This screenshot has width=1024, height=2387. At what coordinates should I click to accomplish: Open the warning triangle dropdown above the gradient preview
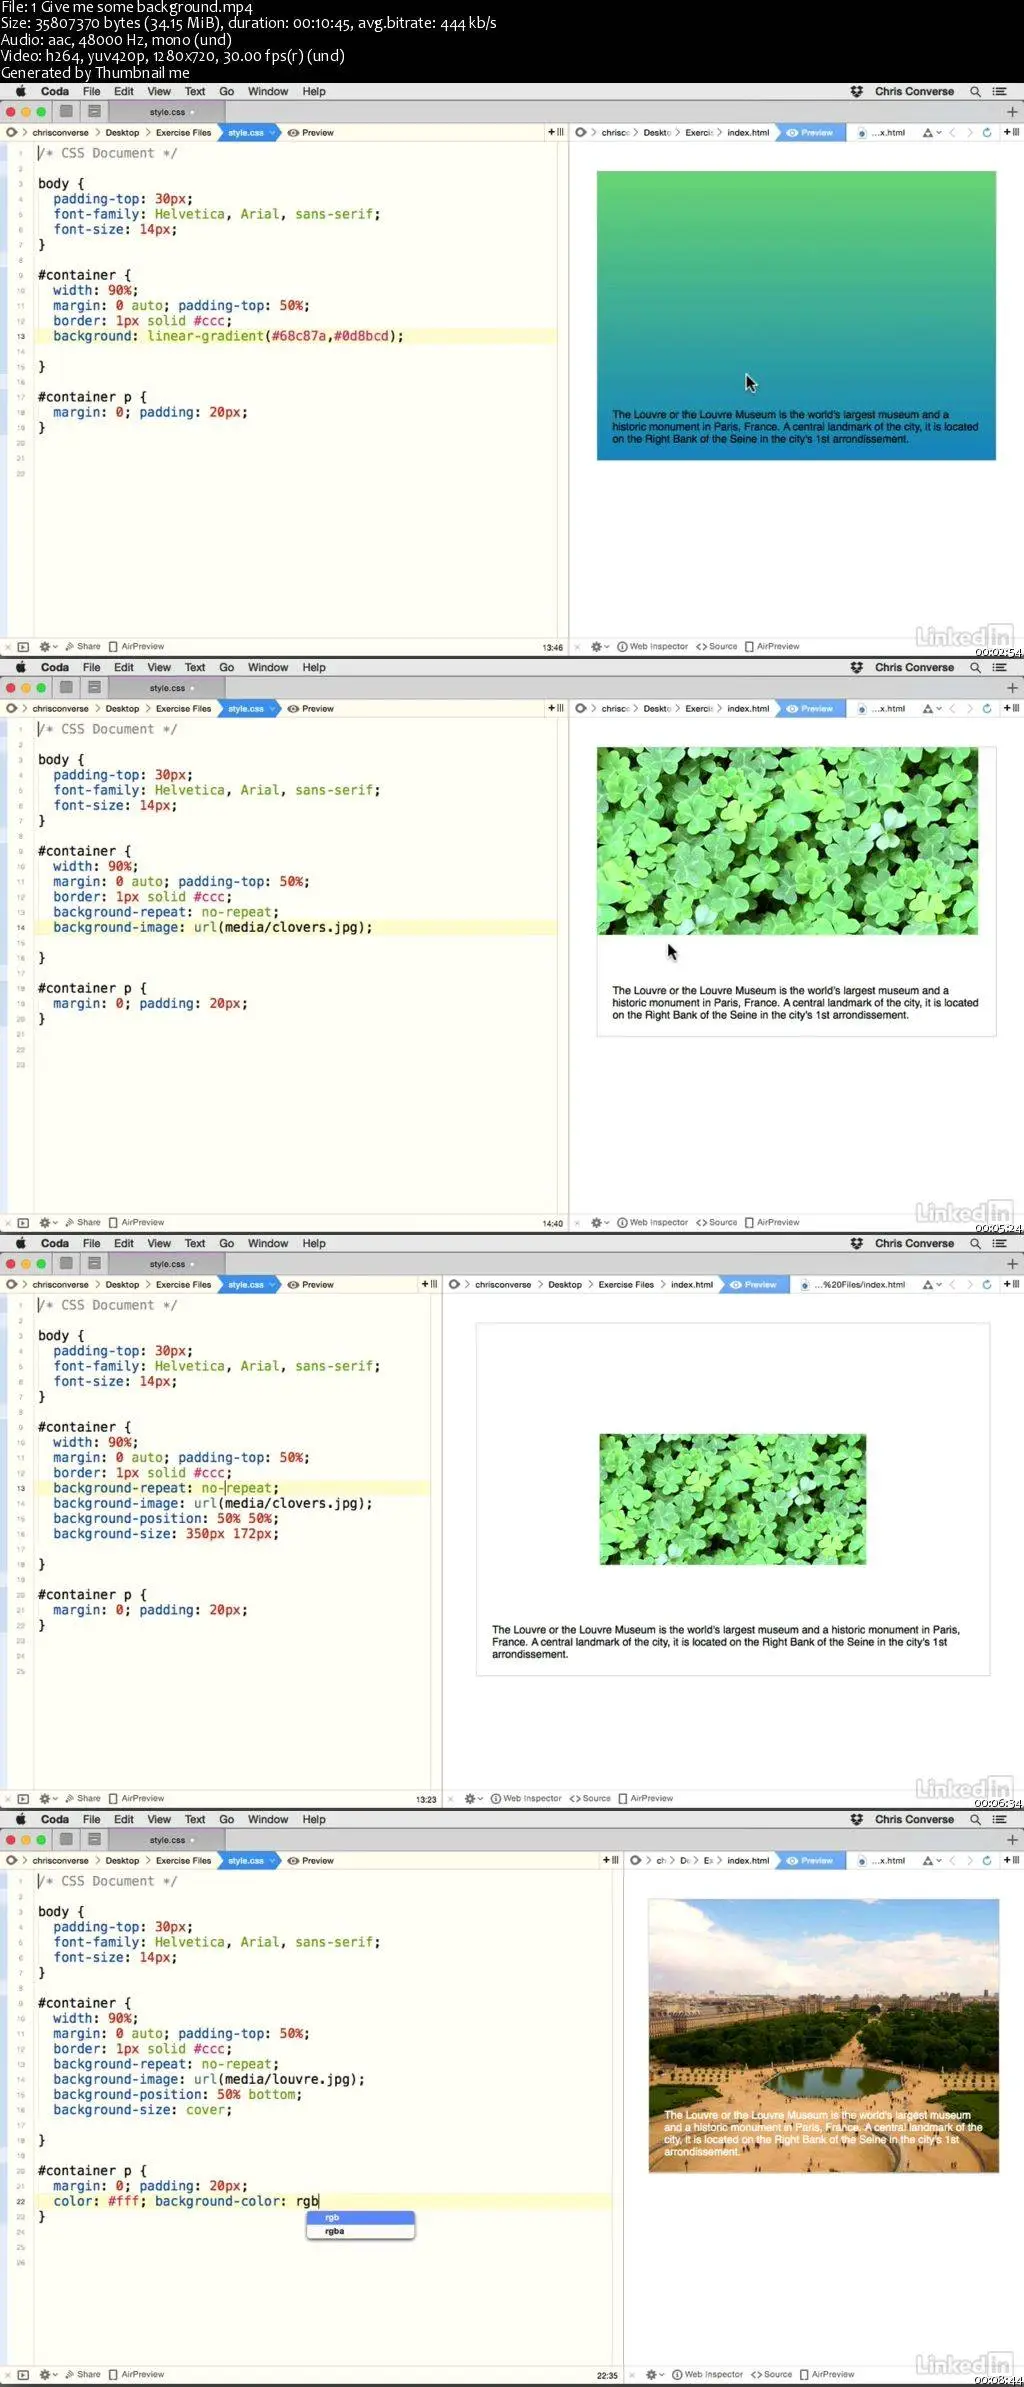[931, 132]
